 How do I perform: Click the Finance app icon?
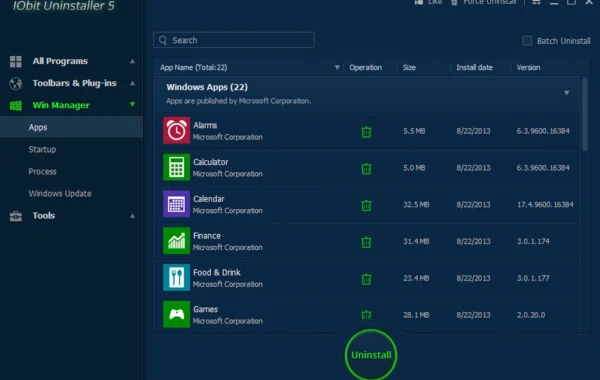[176, 241]
